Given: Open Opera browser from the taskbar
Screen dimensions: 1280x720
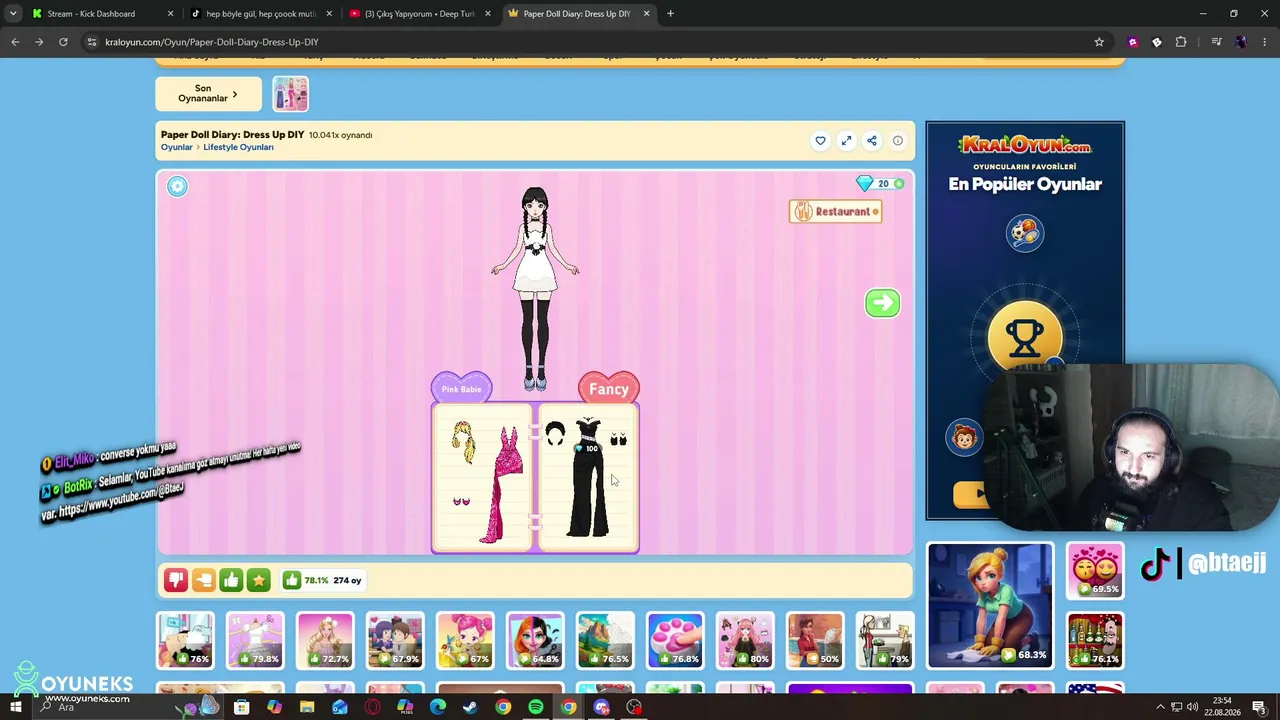Looking at the screenshot, I should click(373, 707).
